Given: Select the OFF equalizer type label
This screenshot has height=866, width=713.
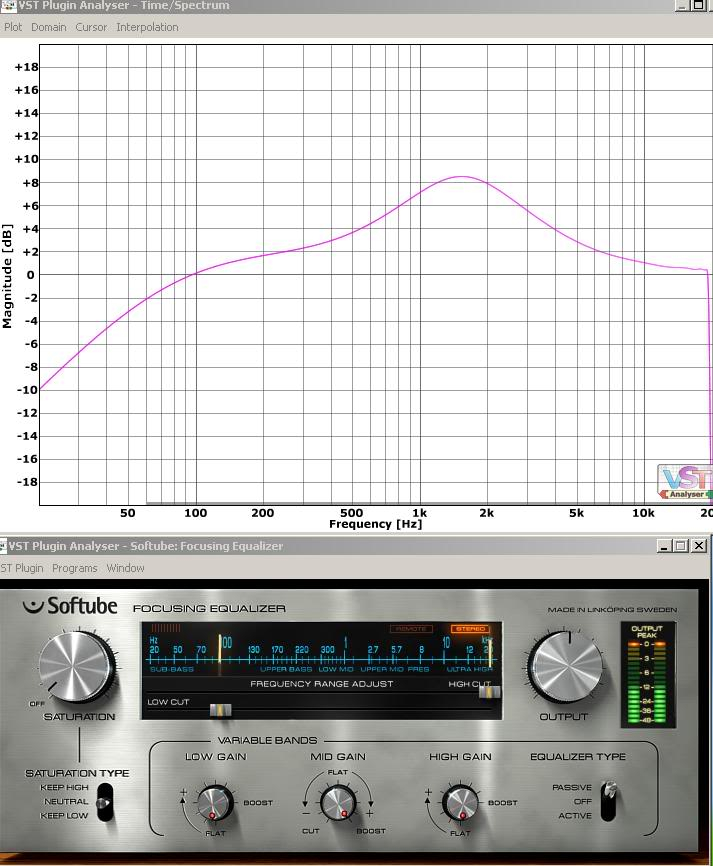Looking at the screenshot, I should tap(582, 801).
